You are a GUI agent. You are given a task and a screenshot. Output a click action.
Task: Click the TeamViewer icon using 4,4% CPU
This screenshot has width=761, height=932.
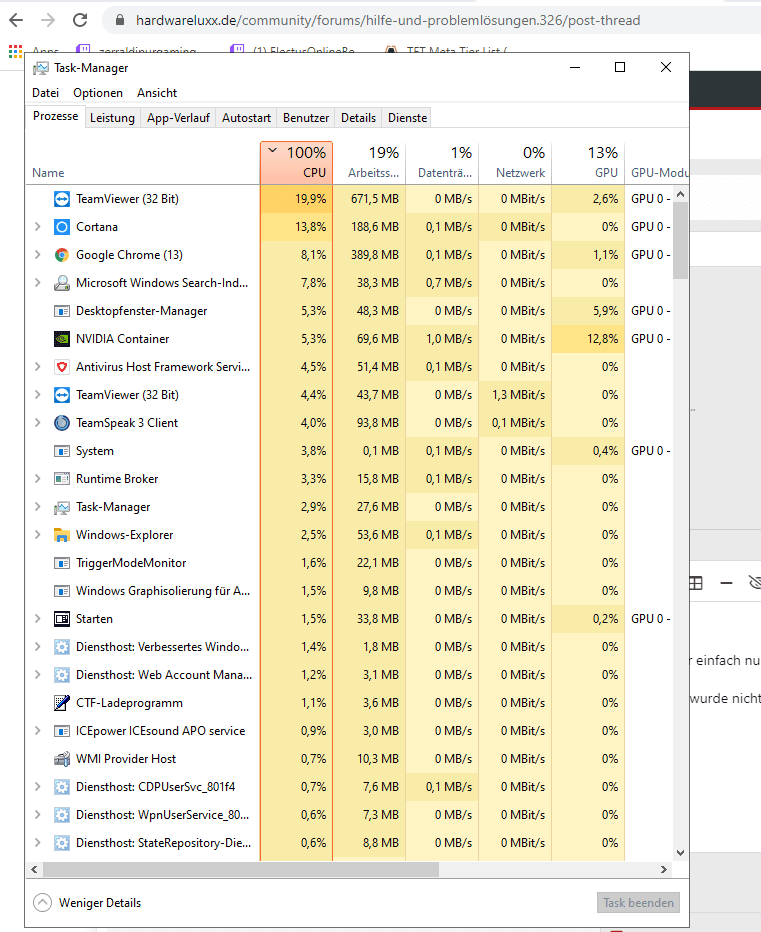[x=62, y=395]
